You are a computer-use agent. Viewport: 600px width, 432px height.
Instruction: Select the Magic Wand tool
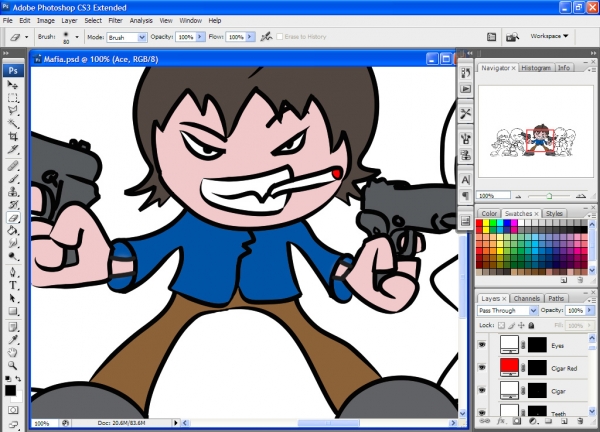click(x=13, y=123)
